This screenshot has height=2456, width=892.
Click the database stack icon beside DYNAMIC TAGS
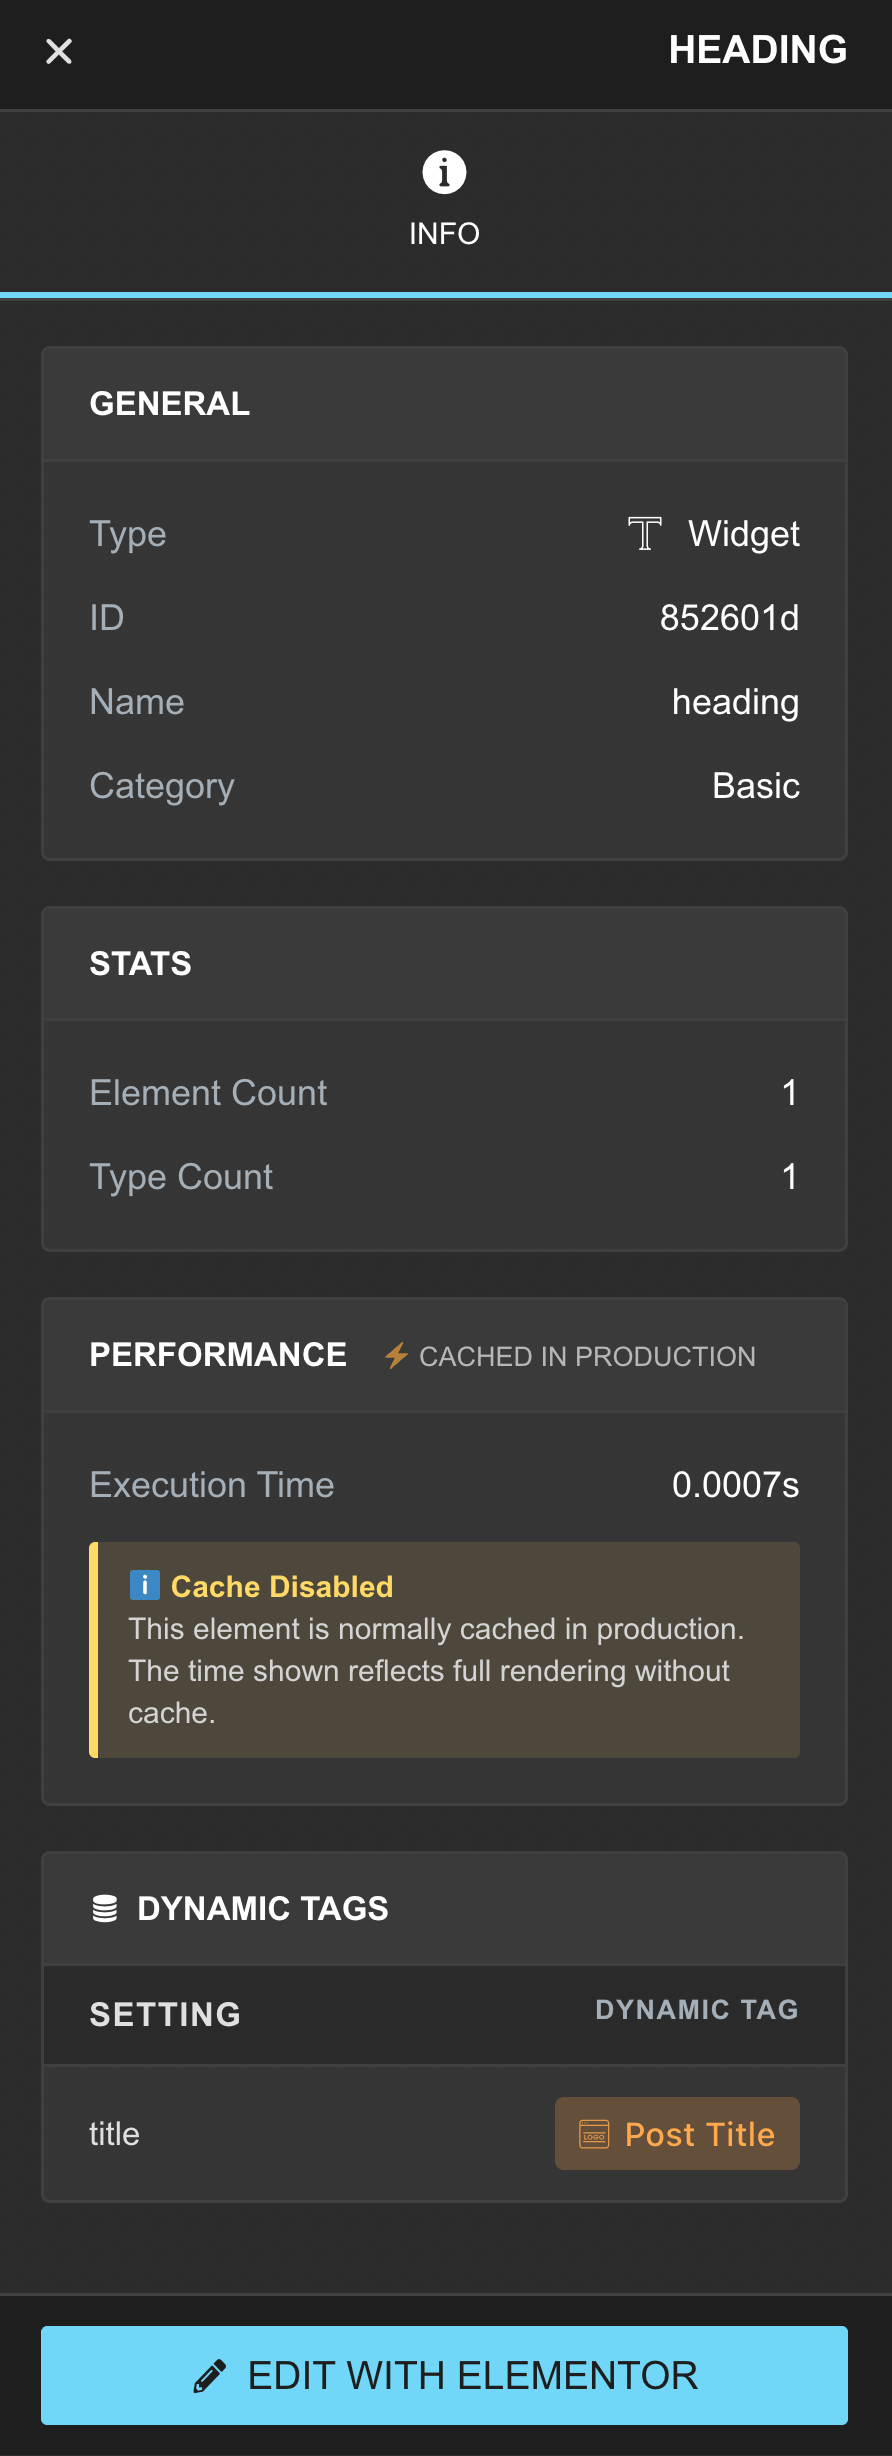tap(106, 1907)
